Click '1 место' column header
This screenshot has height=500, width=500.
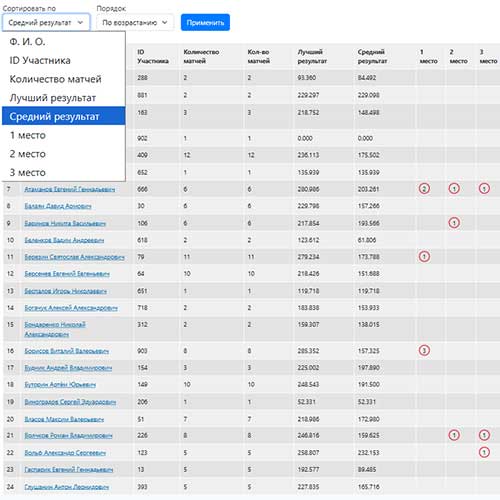(428, 56)
